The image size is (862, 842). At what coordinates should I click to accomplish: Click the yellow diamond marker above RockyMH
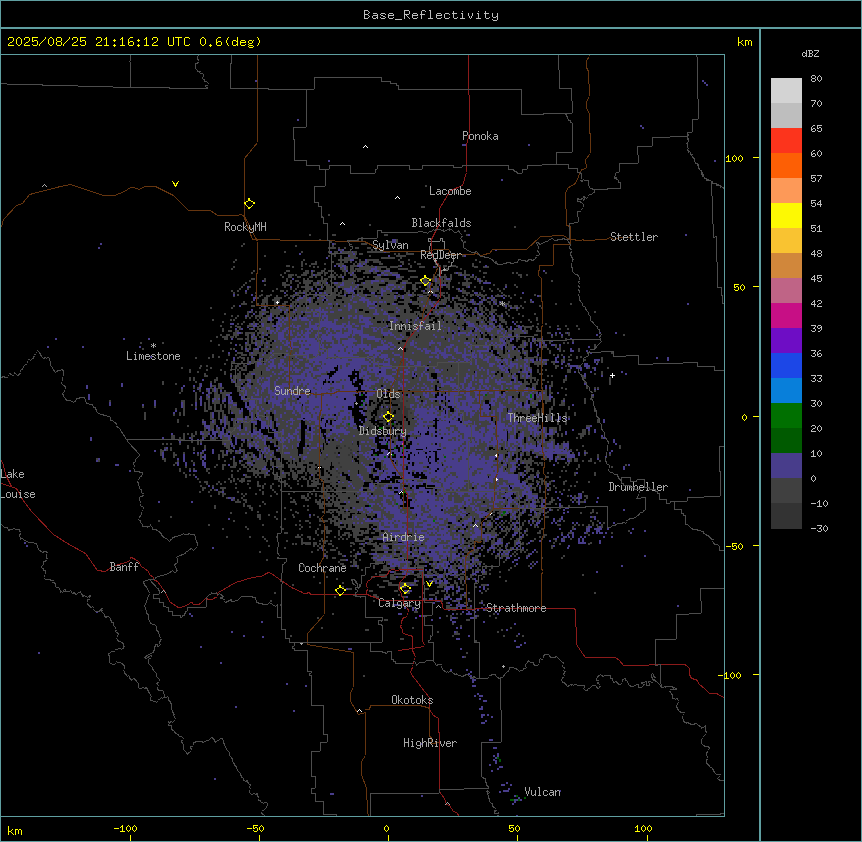point(249,204)
